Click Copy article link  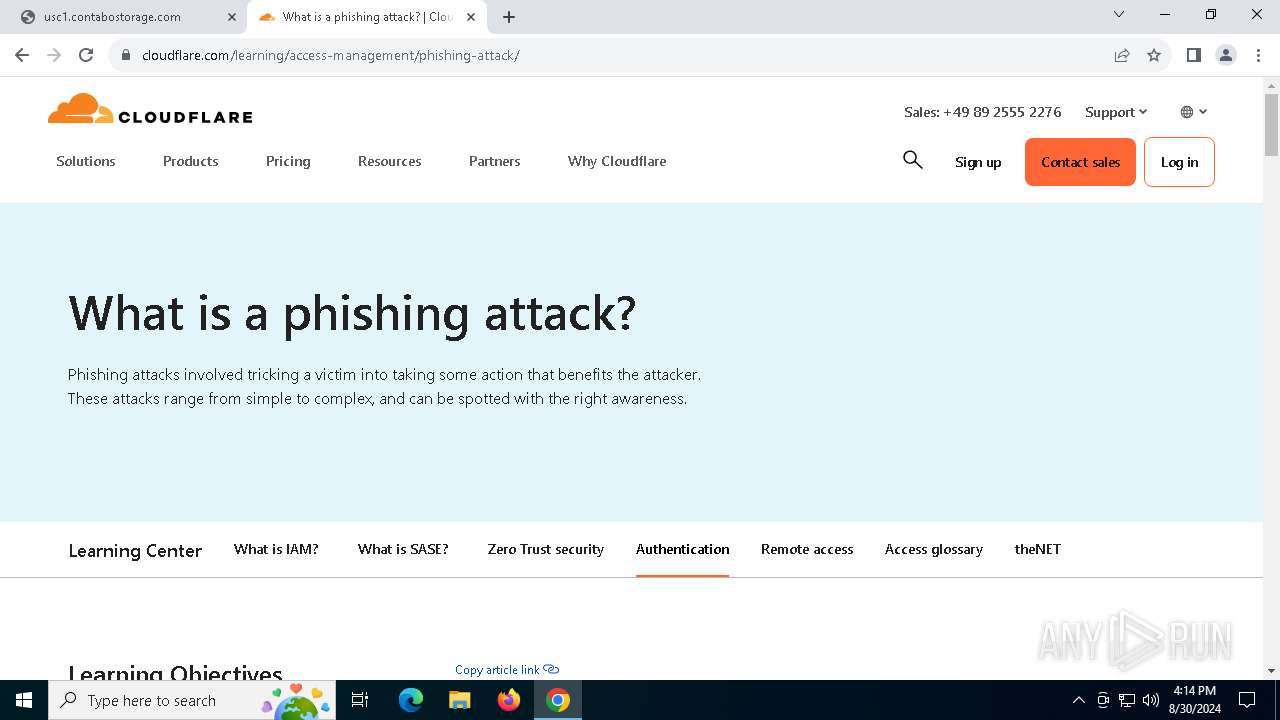tap(507, 670)
